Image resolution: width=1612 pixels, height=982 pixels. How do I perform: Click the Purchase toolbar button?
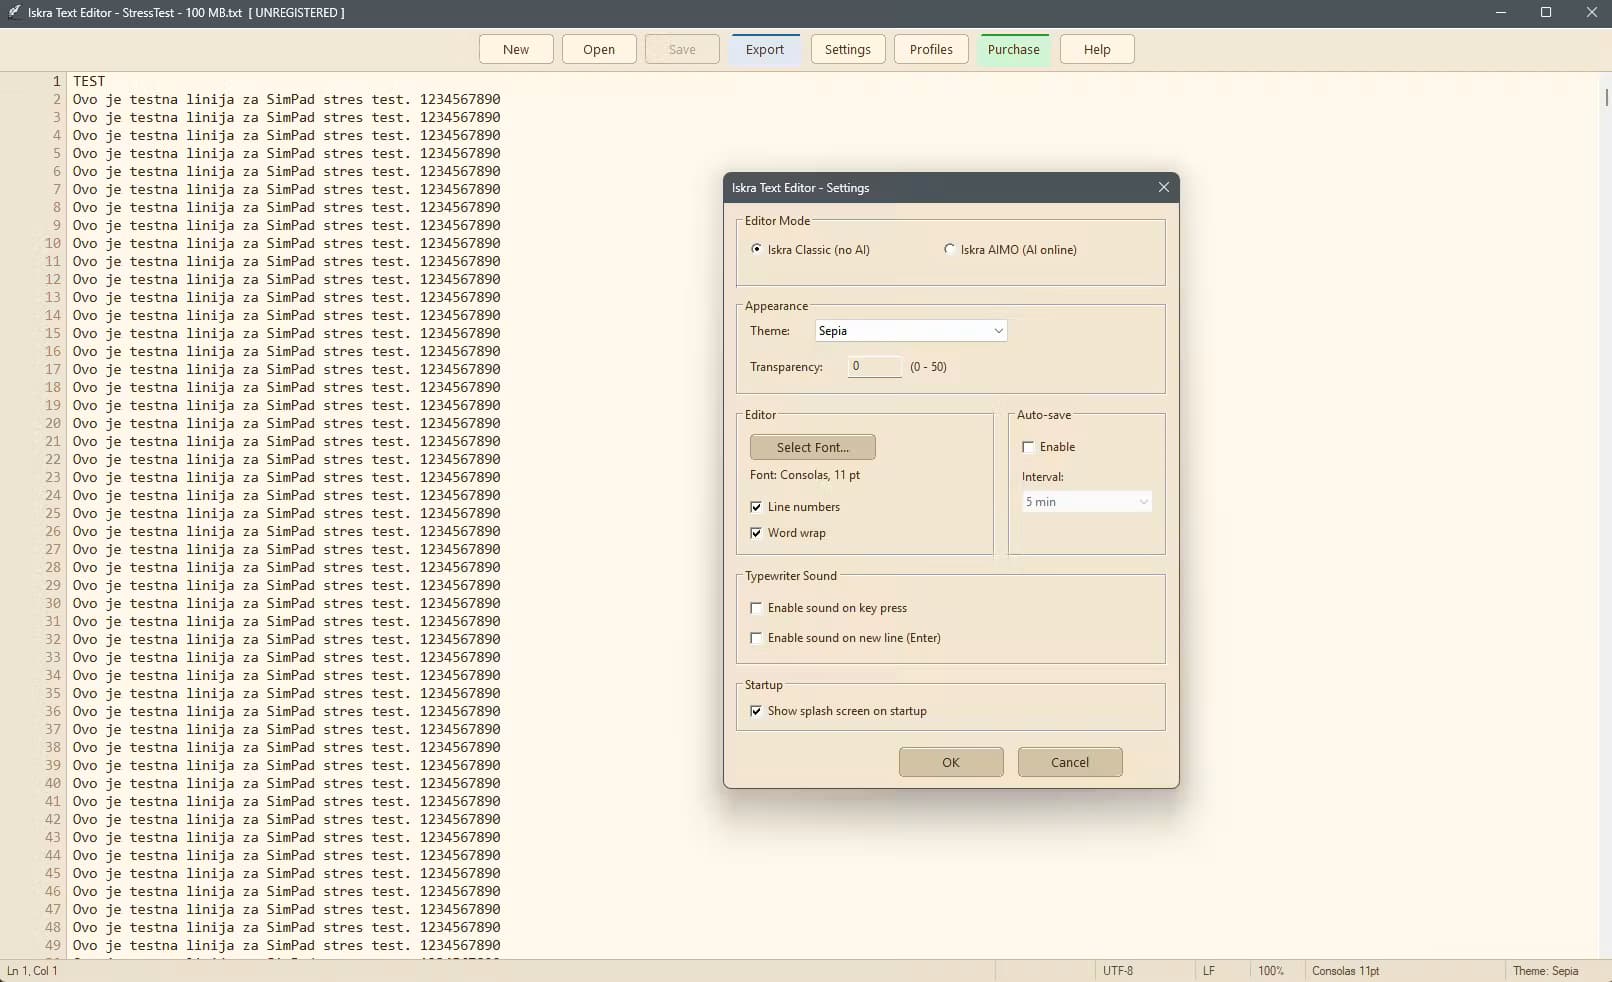1014,49
